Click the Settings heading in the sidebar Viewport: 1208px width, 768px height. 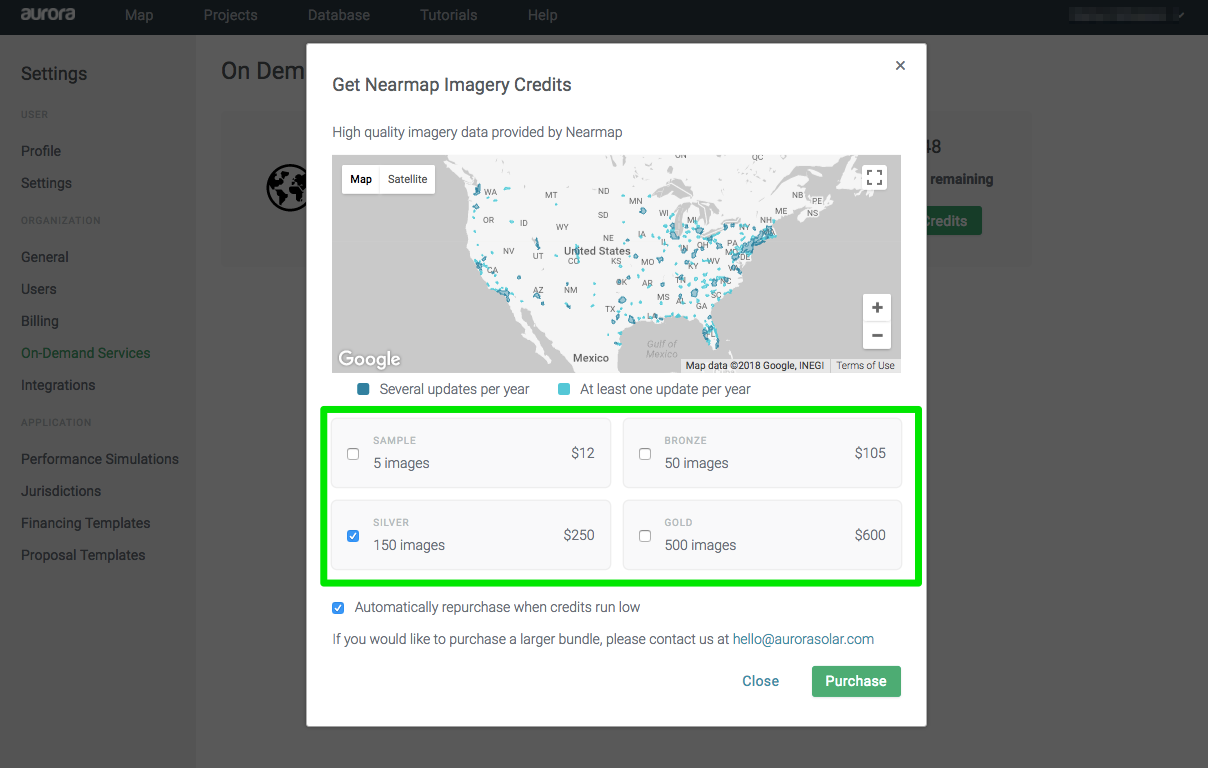pos(54,74)
